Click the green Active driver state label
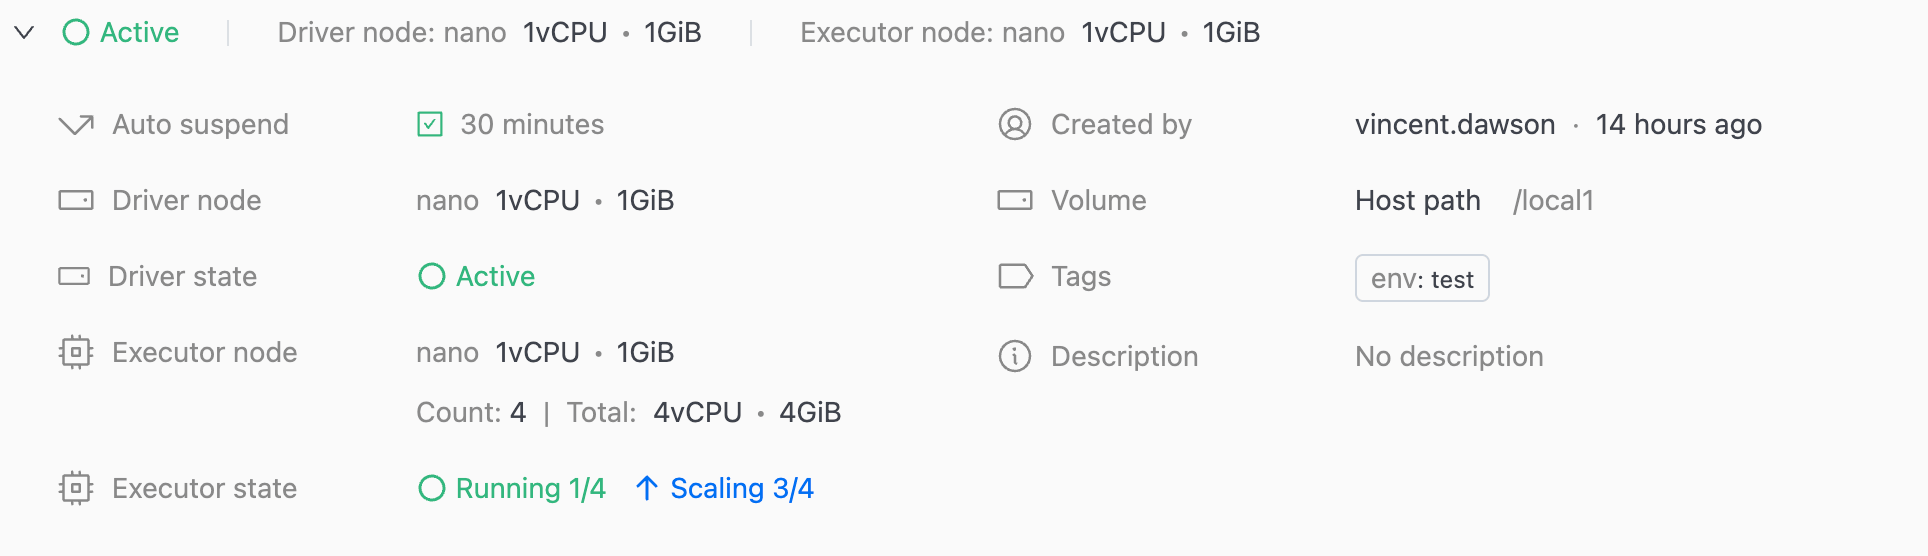 coord(495,276)
